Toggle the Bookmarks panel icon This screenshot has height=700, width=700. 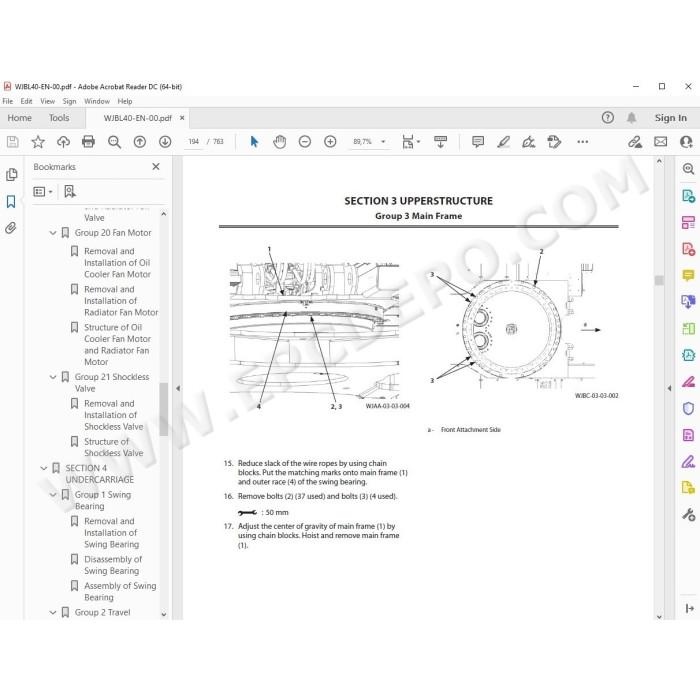11,201
